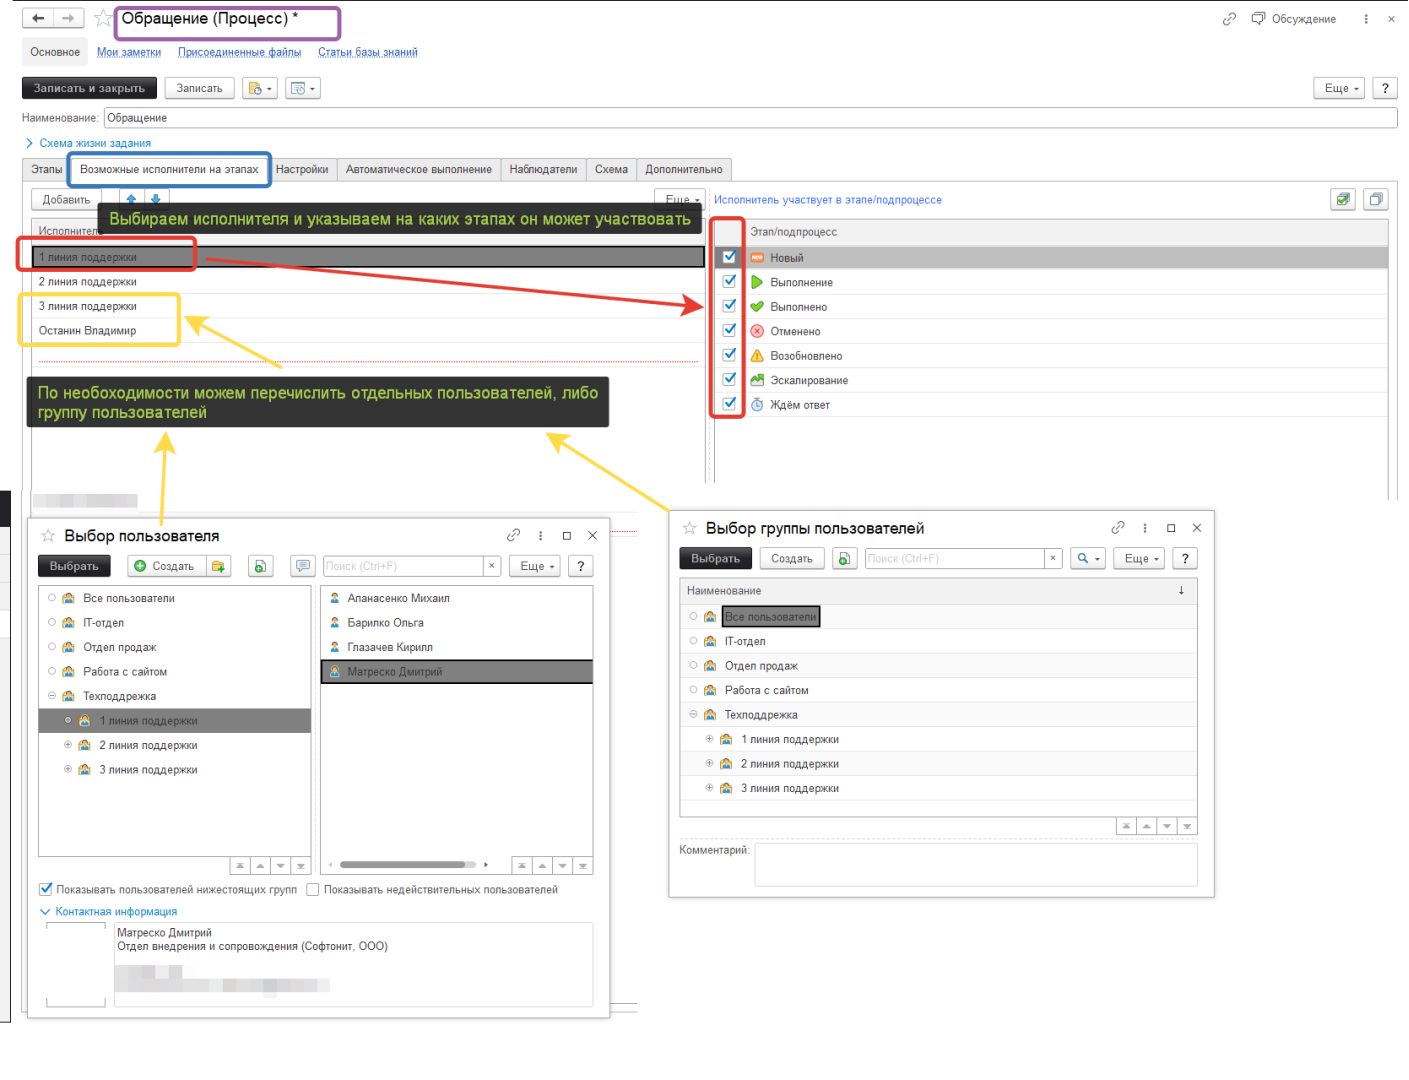
Task: Click create group icon in Выбор пользователя
Action: coord(219,566)
